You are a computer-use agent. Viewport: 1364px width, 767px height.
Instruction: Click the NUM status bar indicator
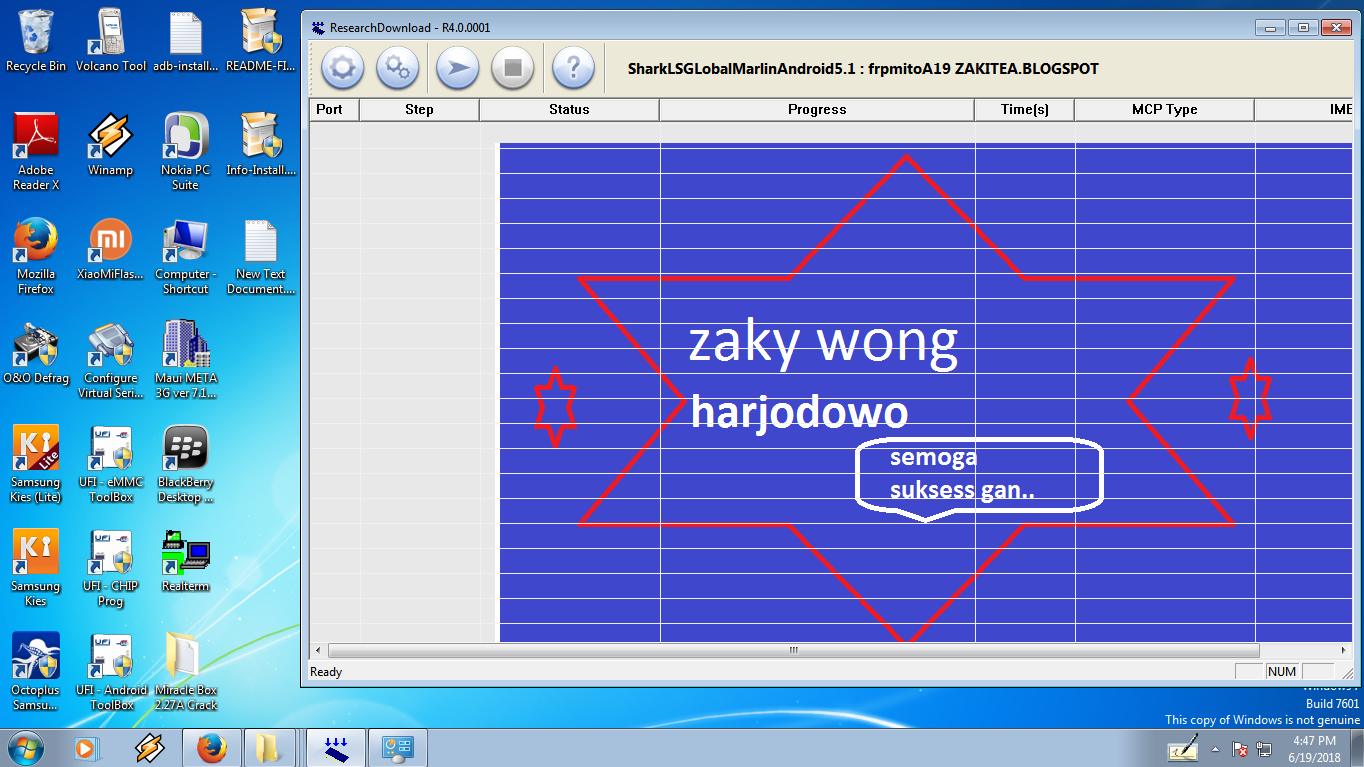point(1282,672)
